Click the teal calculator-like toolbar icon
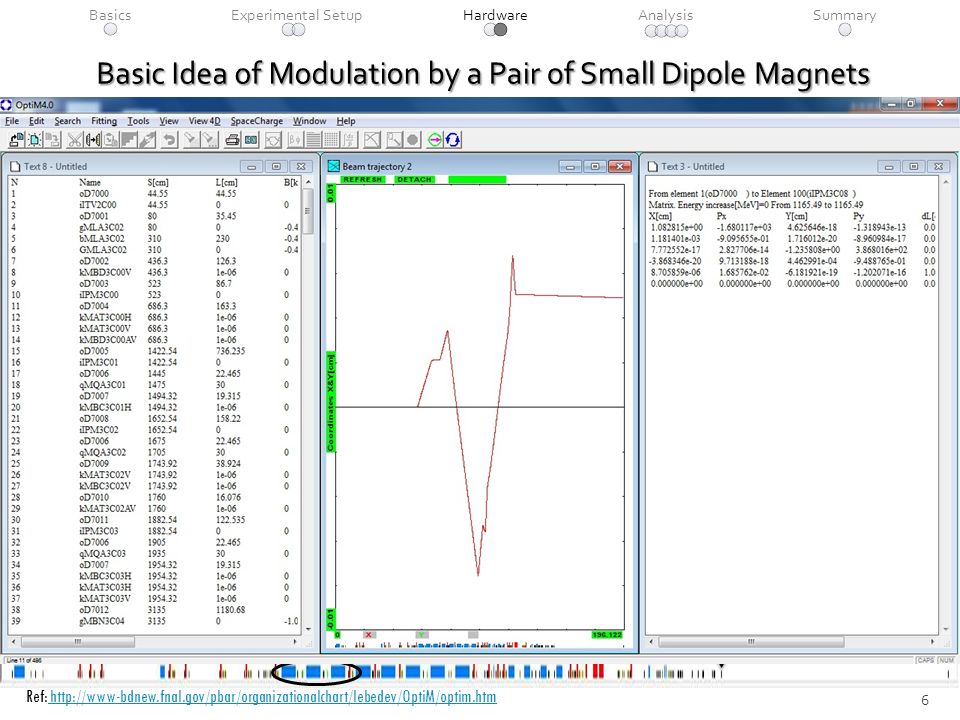Screen dimensions: 960x720 click(x=251, y=140)
